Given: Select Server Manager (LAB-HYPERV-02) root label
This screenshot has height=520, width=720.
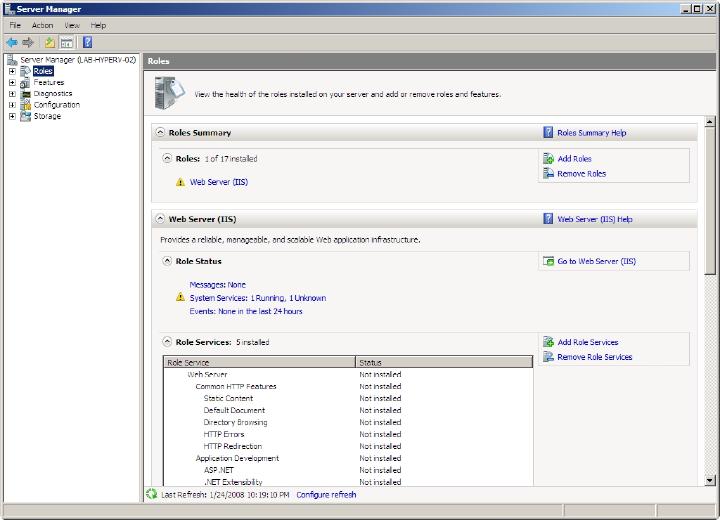Looking at the screenshot, I should point(78,60).
